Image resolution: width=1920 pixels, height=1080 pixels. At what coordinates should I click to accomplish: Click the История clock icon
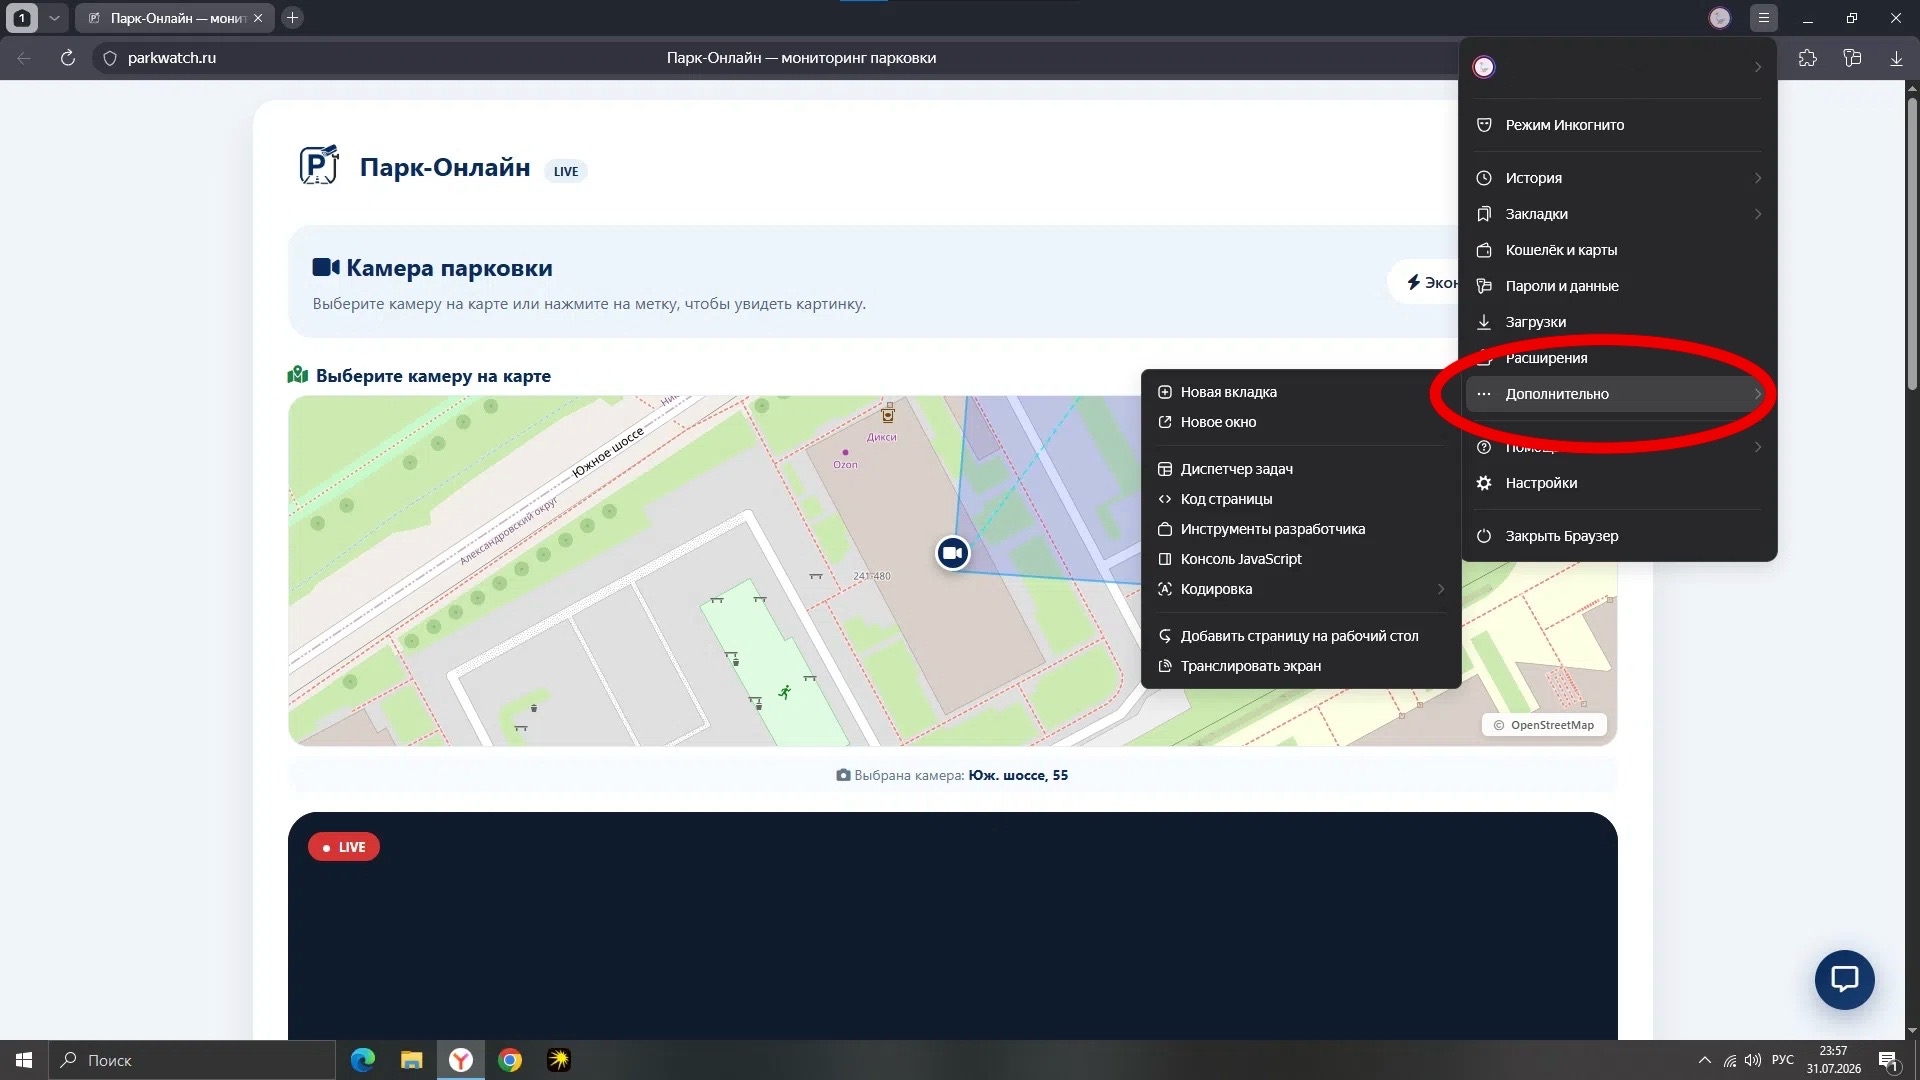pos(1484,178)
